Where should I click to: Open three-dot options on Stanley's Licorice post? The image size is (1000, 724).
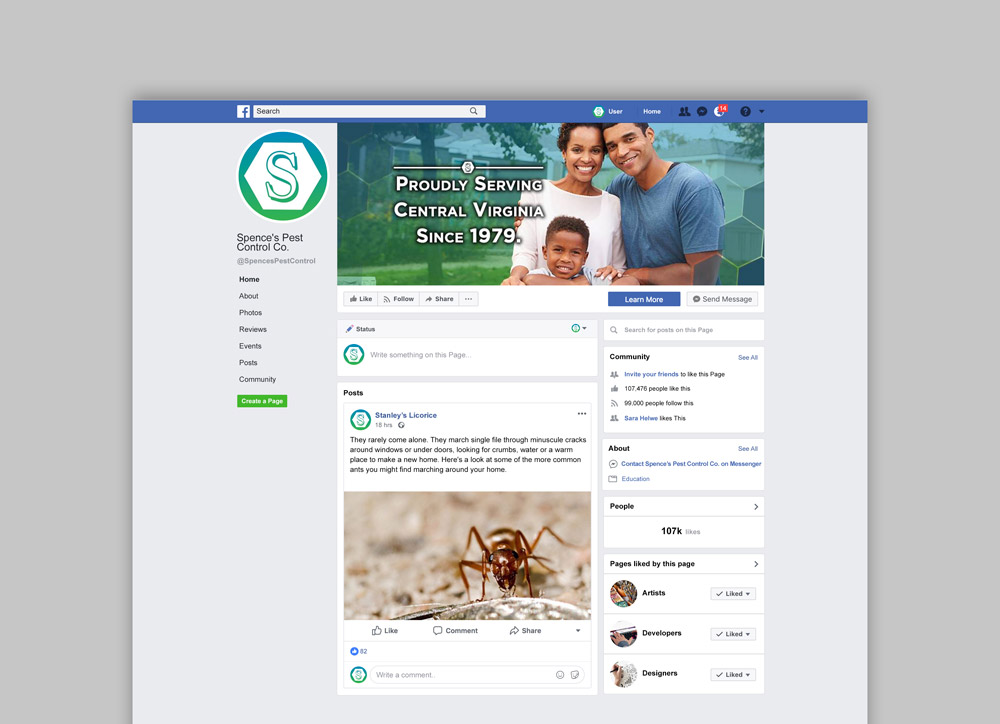[582, 414]
